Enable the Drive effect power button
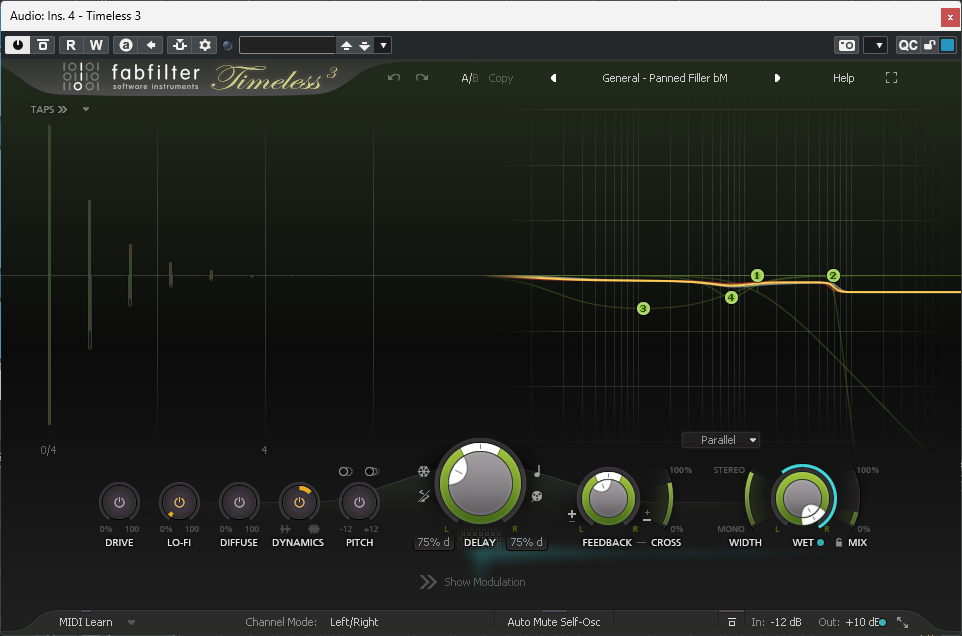962x636 pixels. point(119,502)
